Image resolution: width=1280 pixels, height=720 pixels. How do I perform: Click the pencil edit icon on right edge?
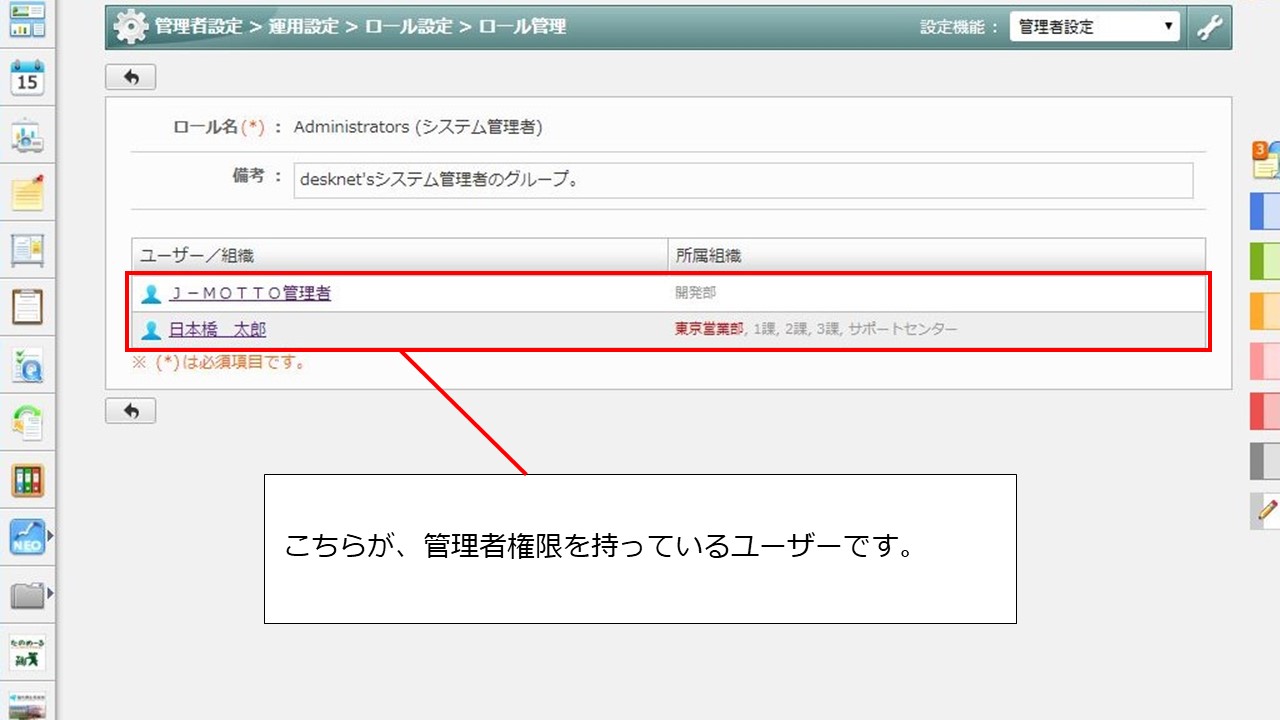(x=1266, y=510)
